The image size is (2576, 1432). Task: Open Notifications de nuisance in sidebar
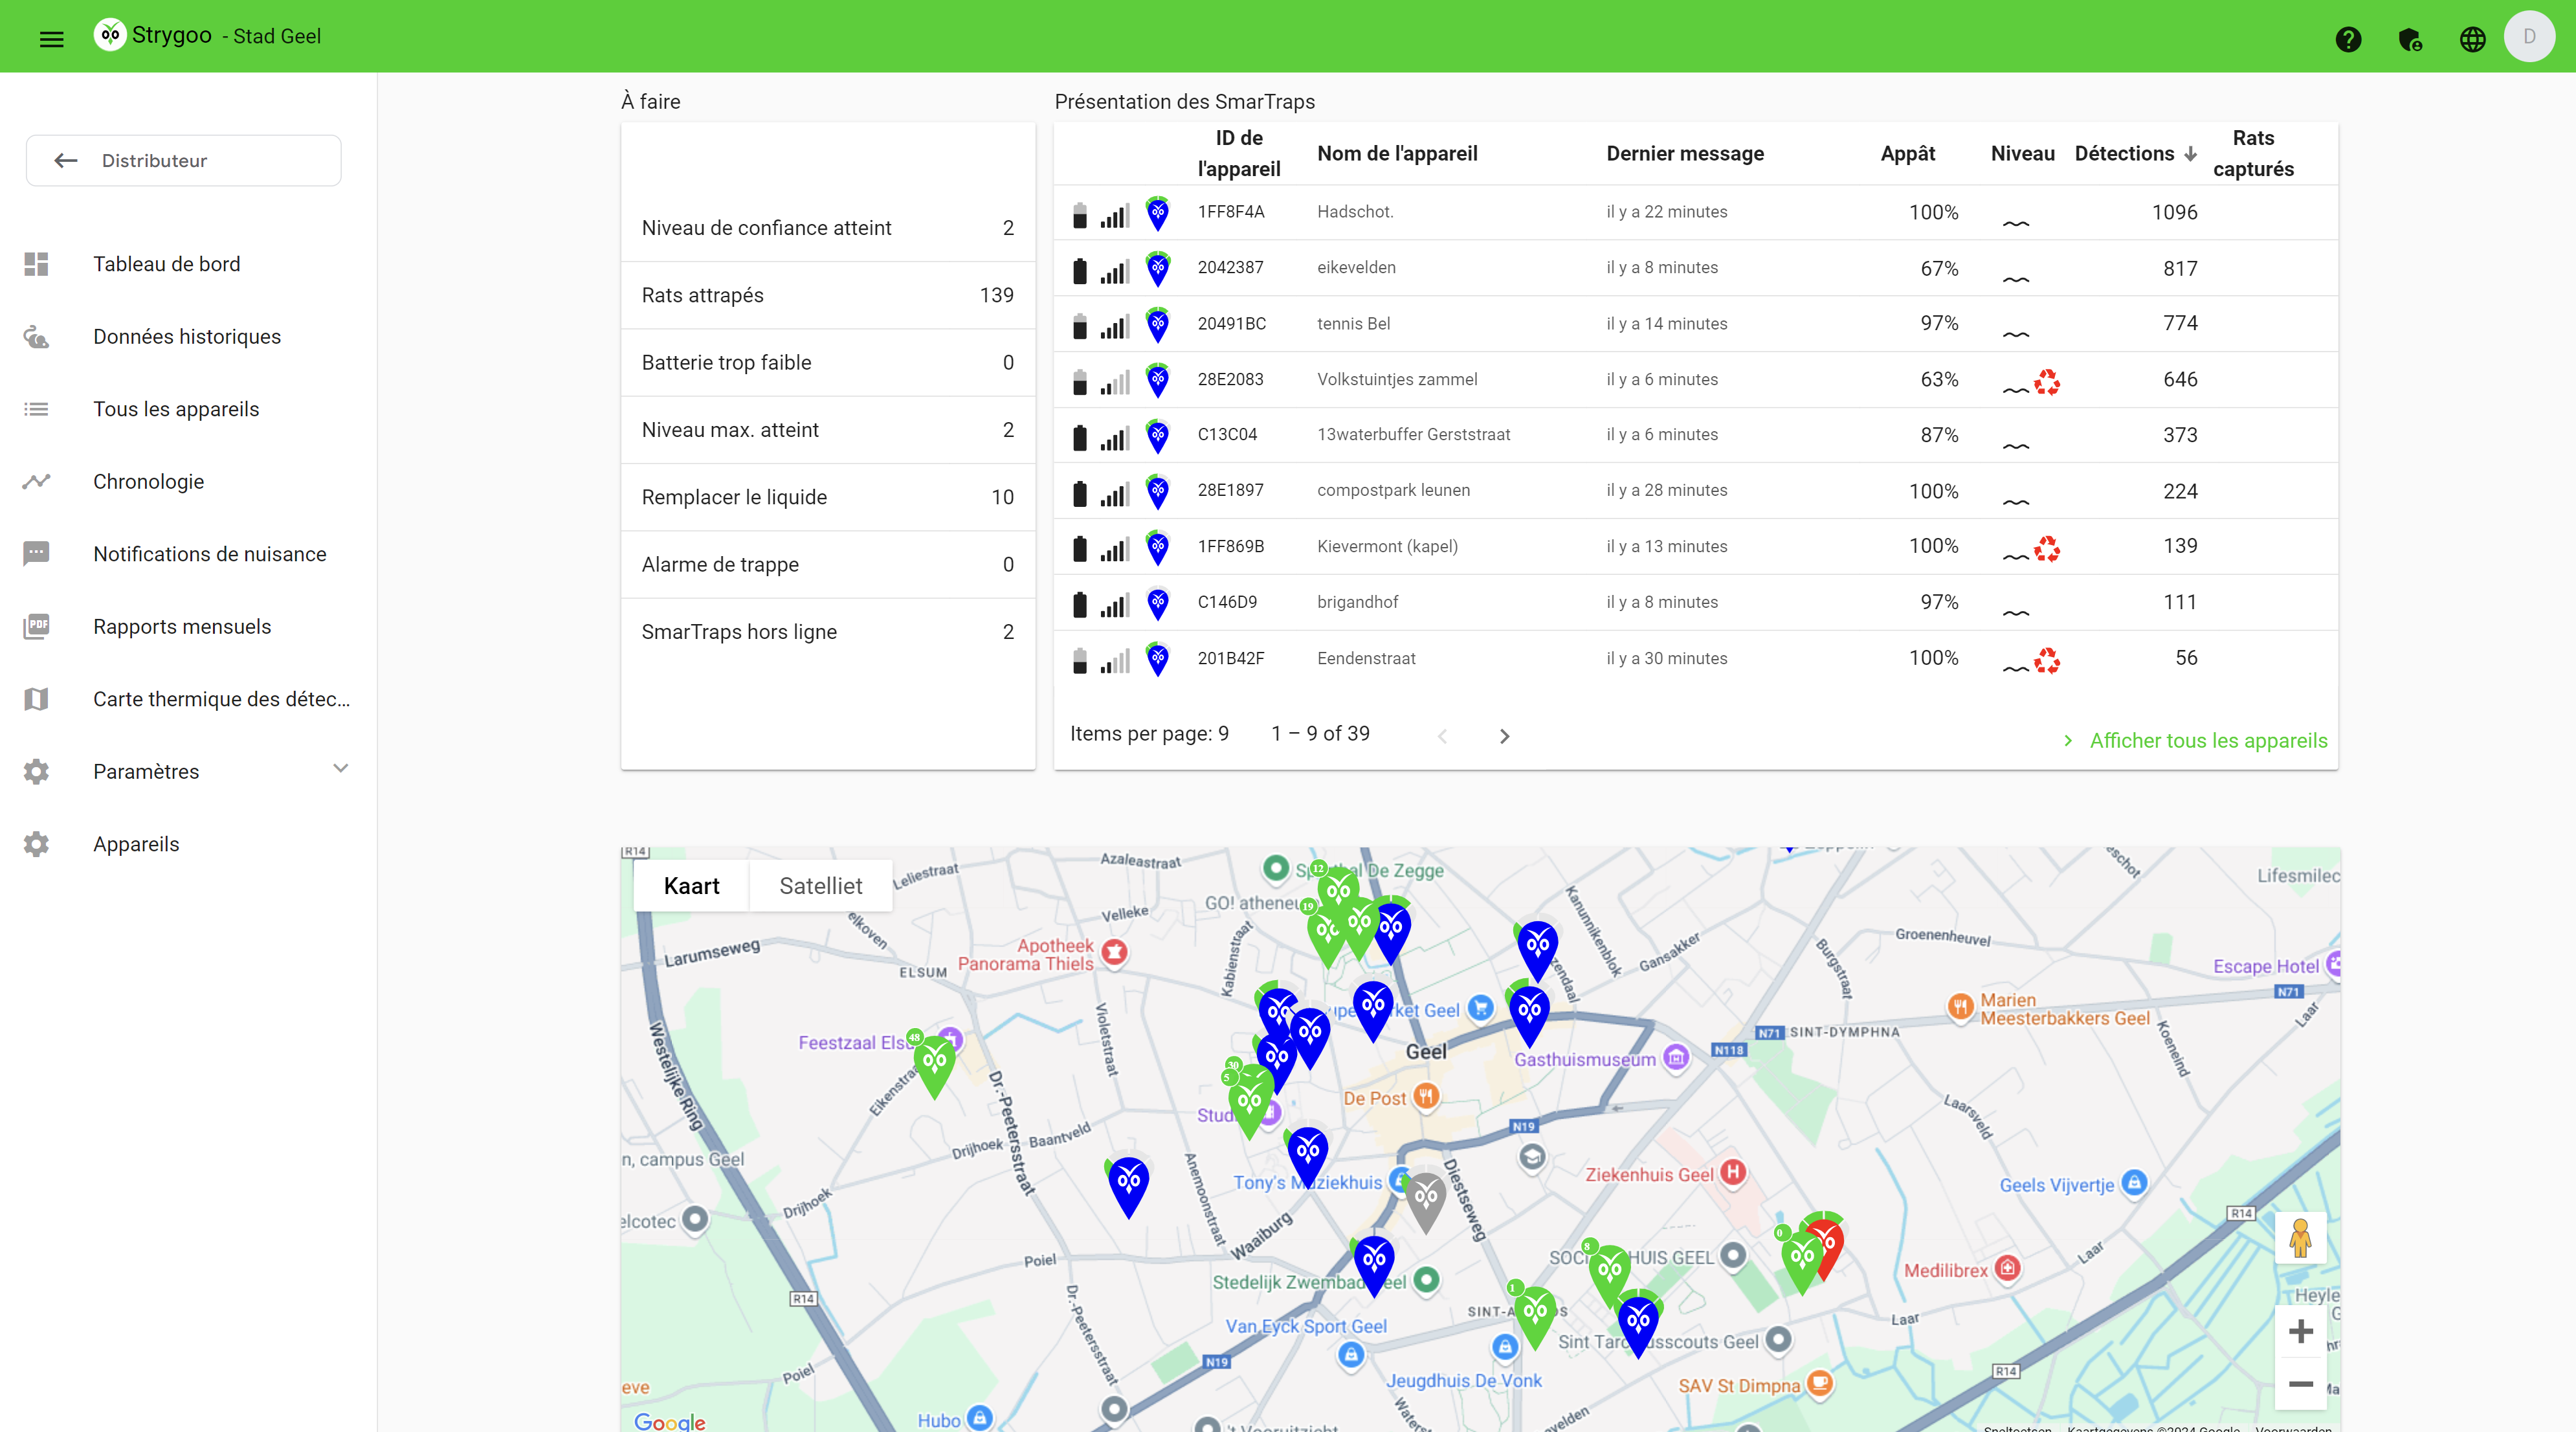pyautogui.click(x=188, y=554)
